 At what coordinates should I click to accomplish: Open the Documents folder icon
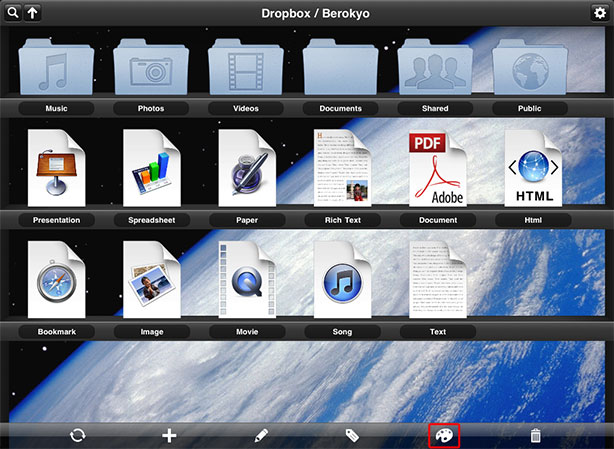341,67
